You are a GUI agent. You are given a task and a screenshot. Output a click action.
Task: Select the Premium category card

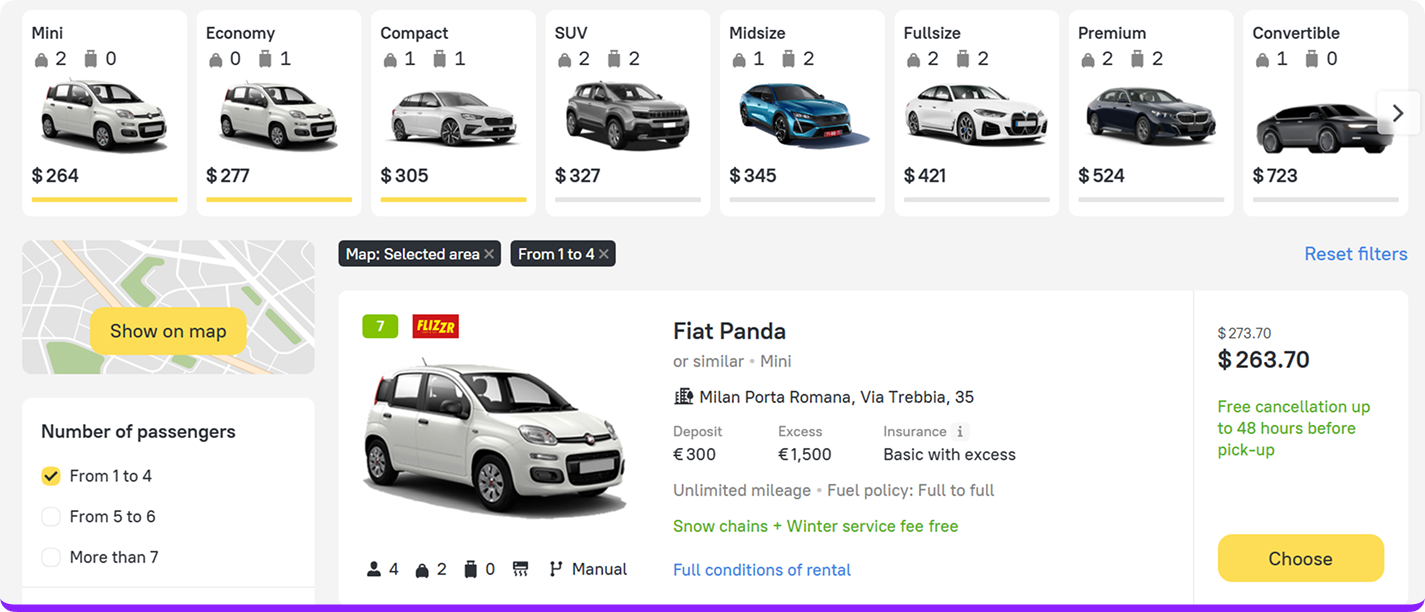point(1150,112)
